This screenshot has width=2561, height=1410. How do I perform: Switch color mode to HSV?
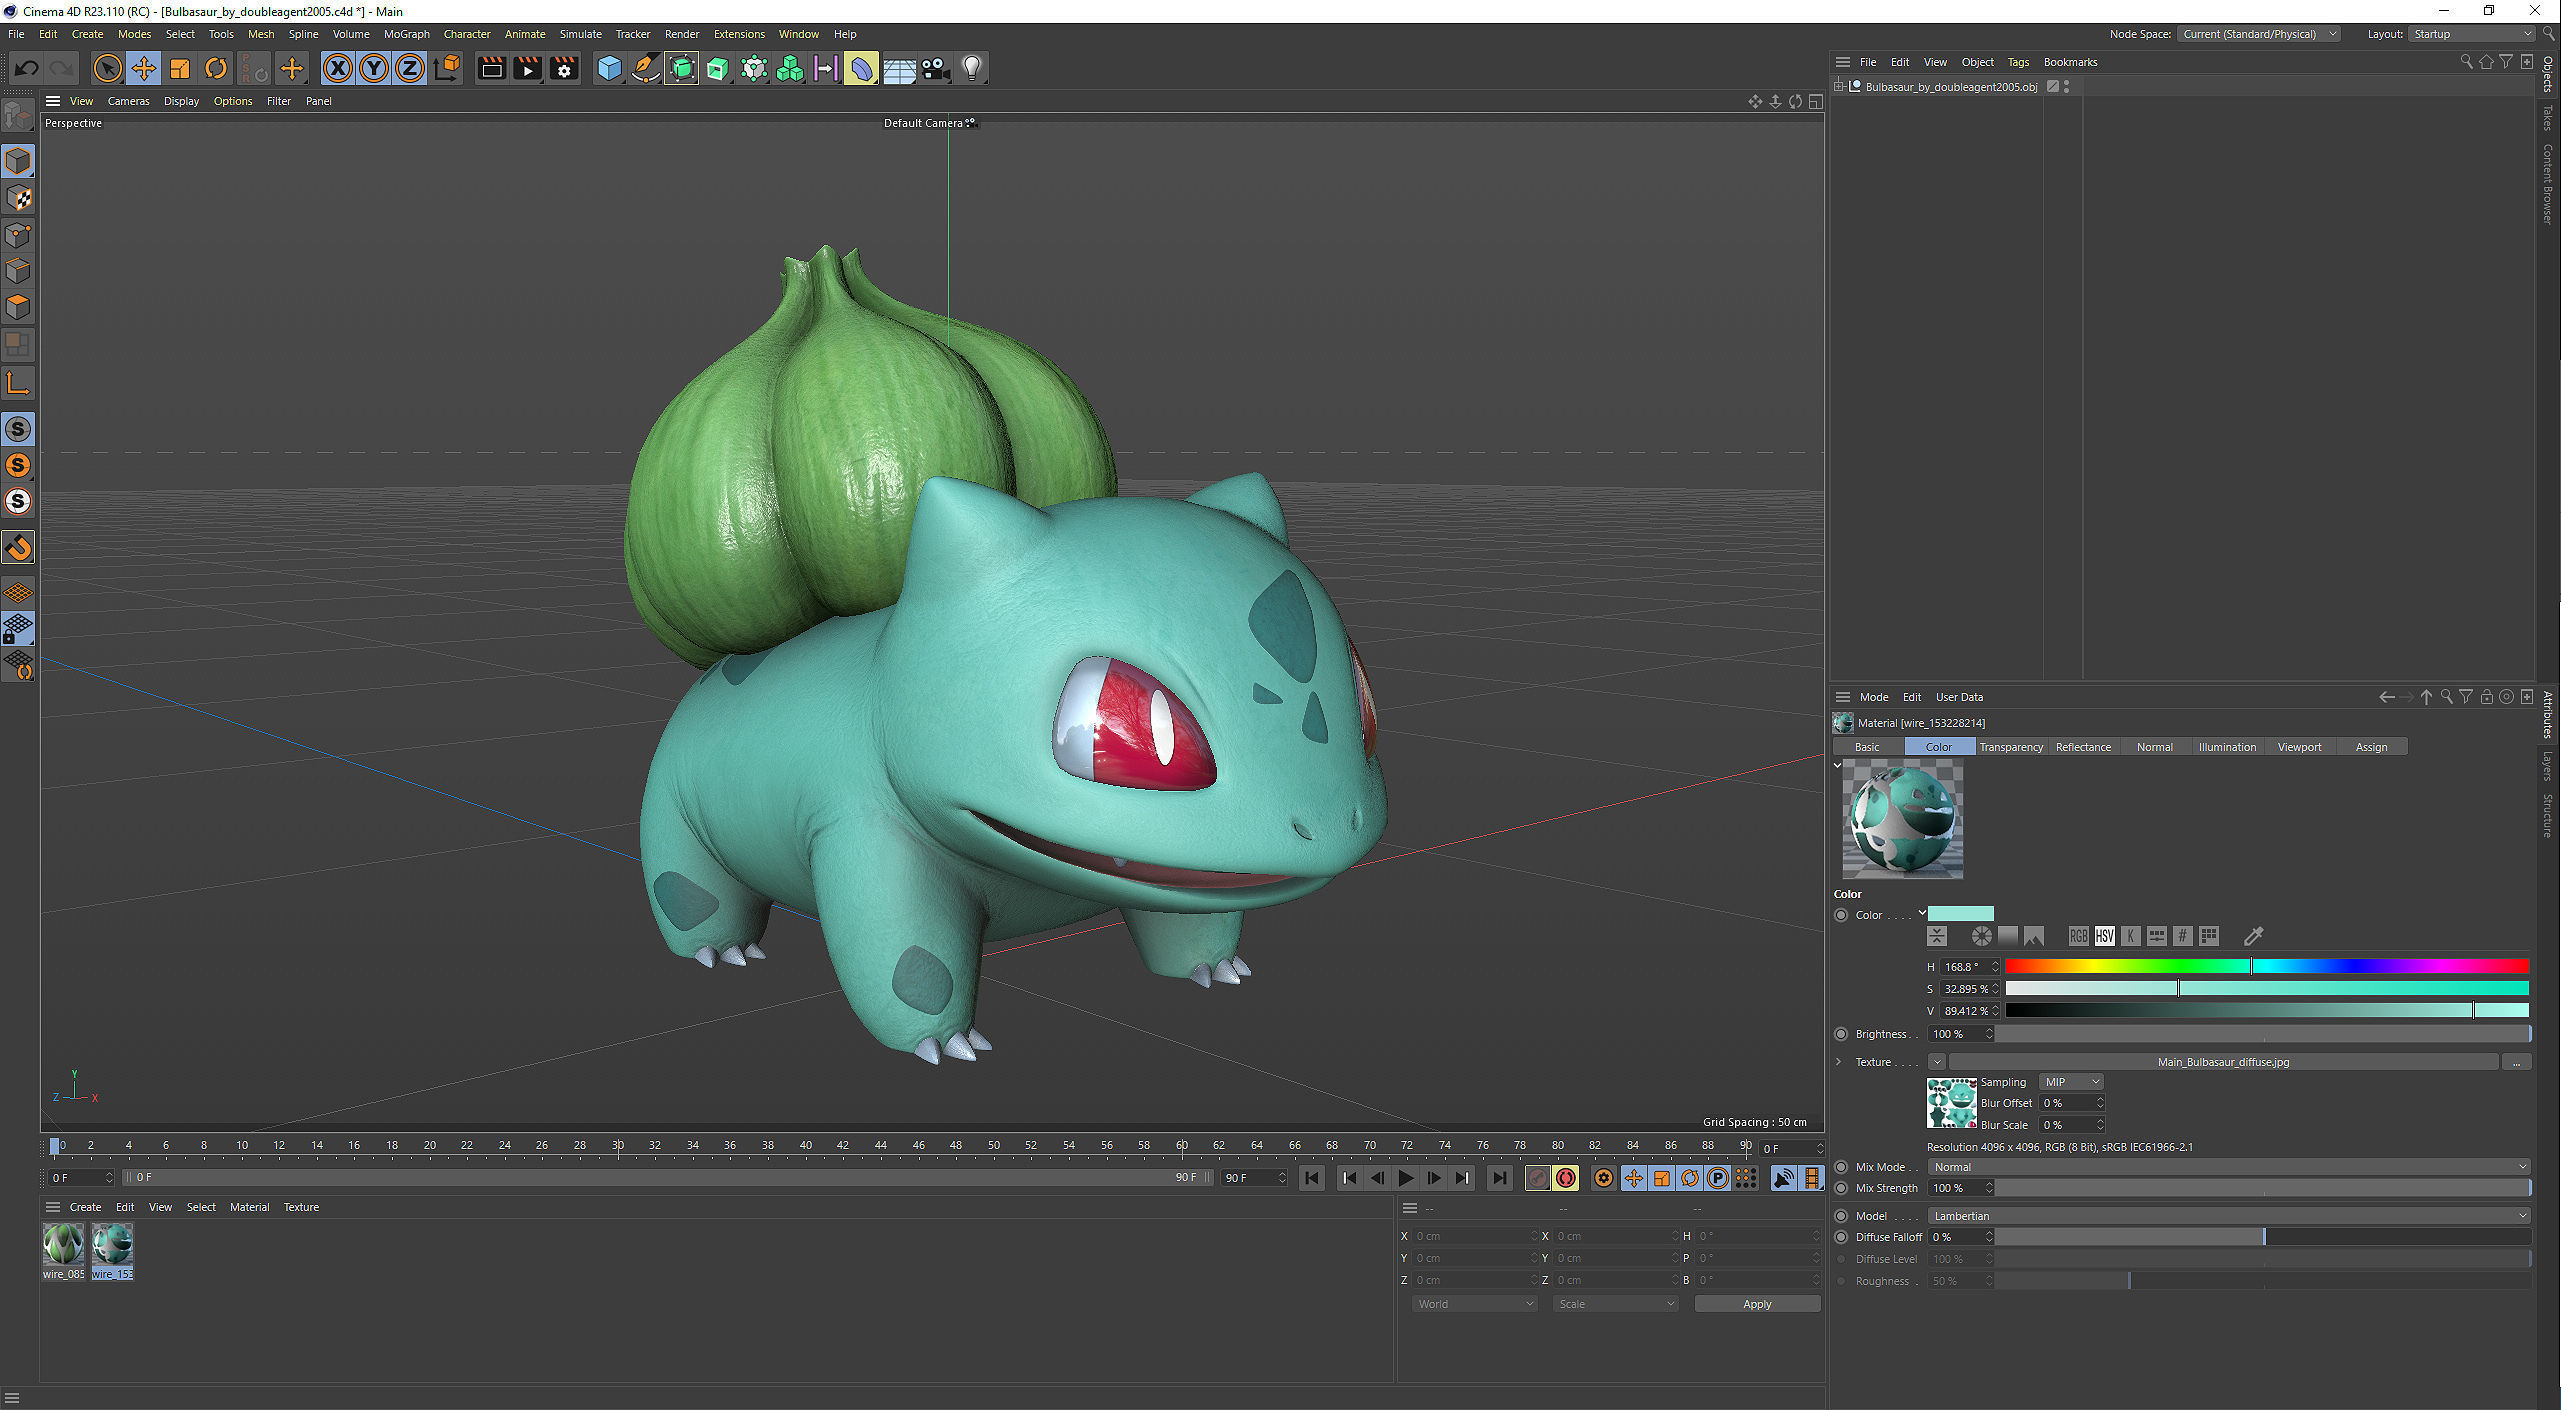(2104, 936)
